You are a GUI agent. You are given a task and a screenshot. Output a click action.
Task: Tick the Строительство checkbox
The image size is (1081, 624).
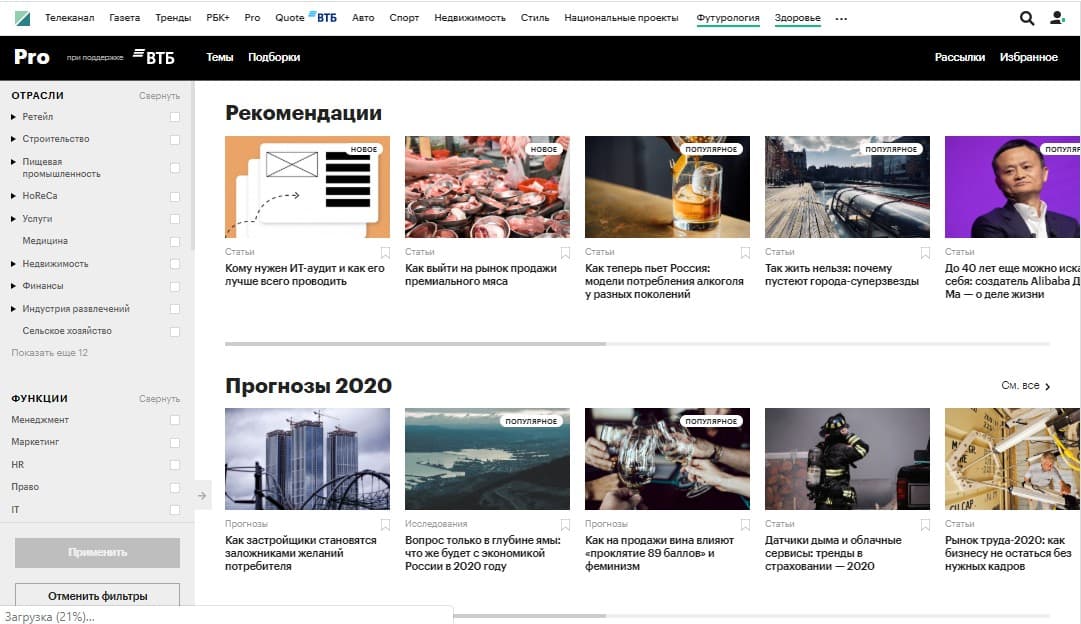pos(175,139)
